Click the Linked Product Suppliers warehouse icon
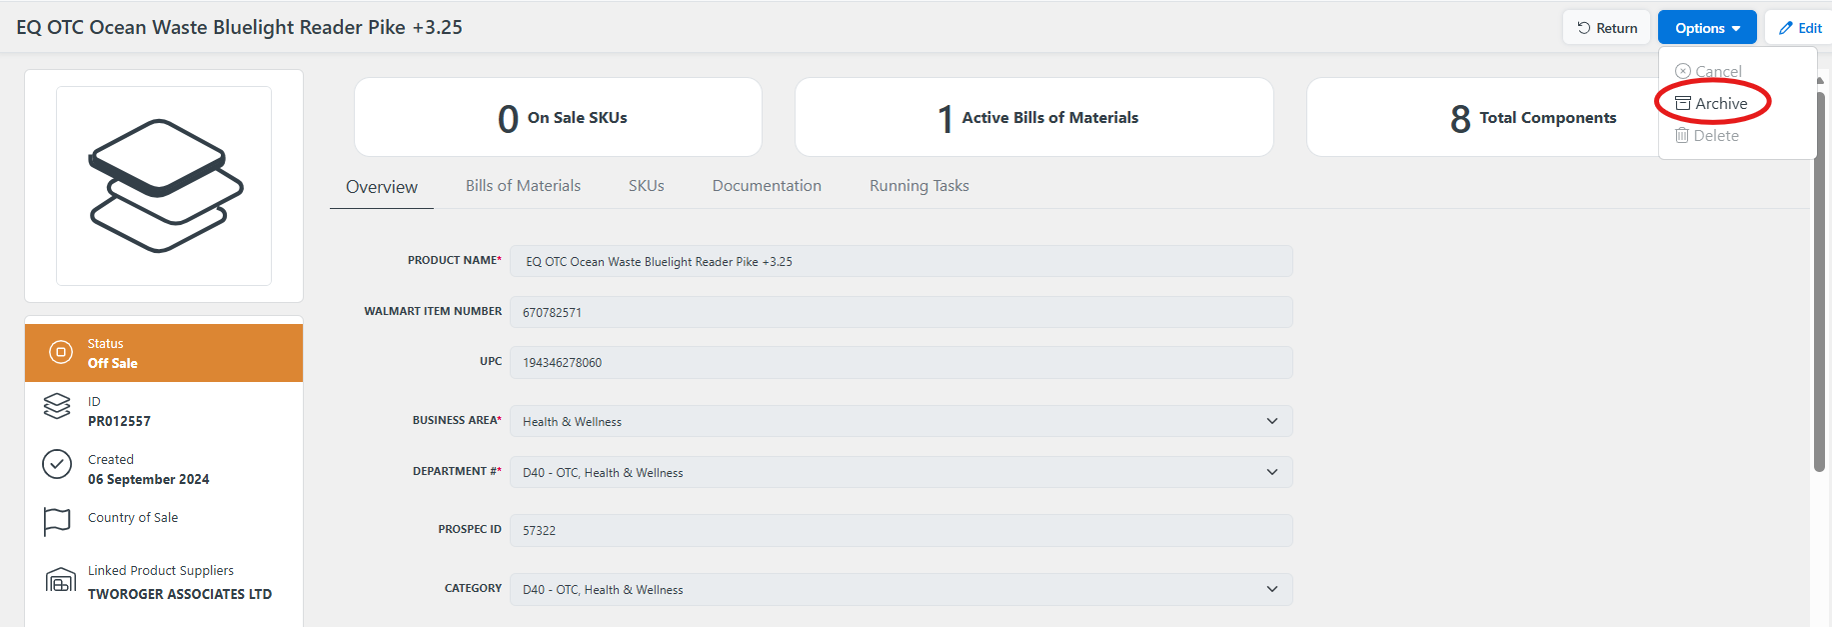1832x627 pixels. [61, 580]
